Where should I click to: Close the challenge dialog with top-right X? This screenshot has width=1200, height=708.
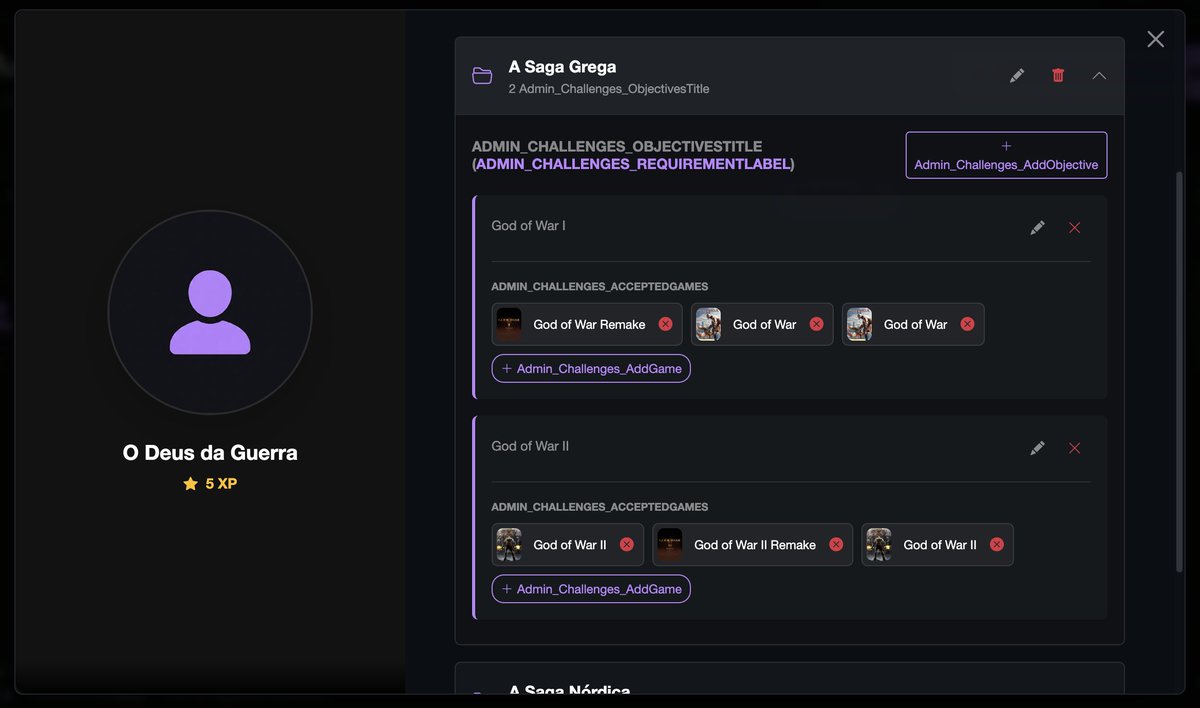(1156, 39)
